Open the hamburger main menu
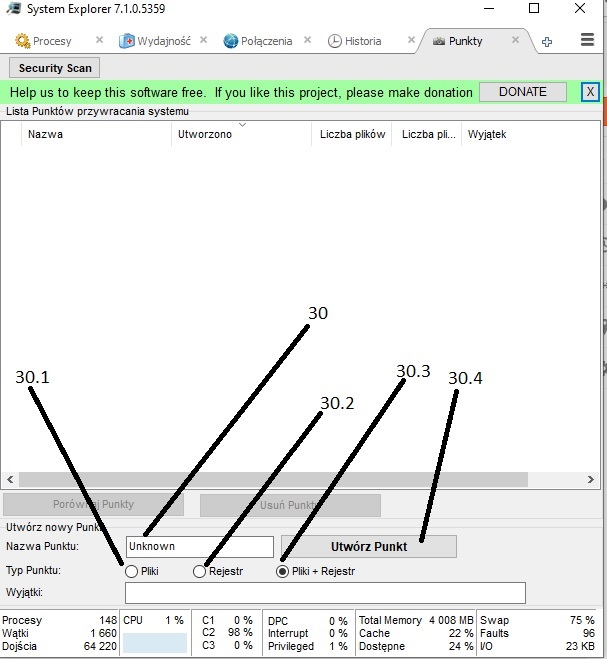607x659 pixels. pos(587,40)
